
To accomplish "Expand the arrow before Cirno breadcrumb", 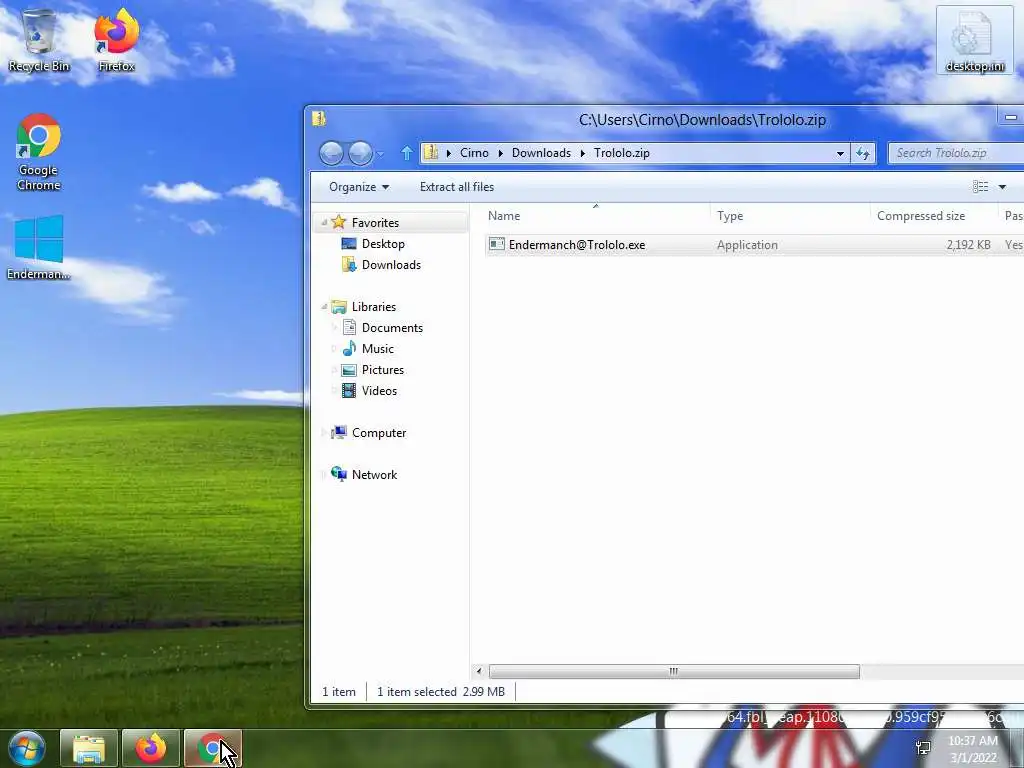I will (449, 153).
